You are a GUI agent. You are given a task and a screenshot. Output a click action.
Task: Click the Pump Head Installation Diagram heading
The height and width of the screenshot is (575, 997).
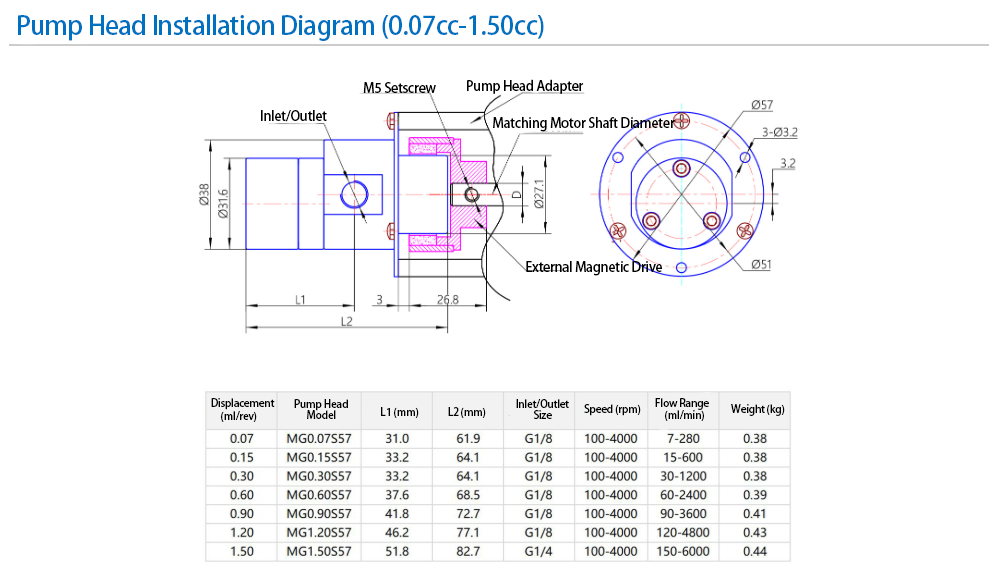click(280, 25)
